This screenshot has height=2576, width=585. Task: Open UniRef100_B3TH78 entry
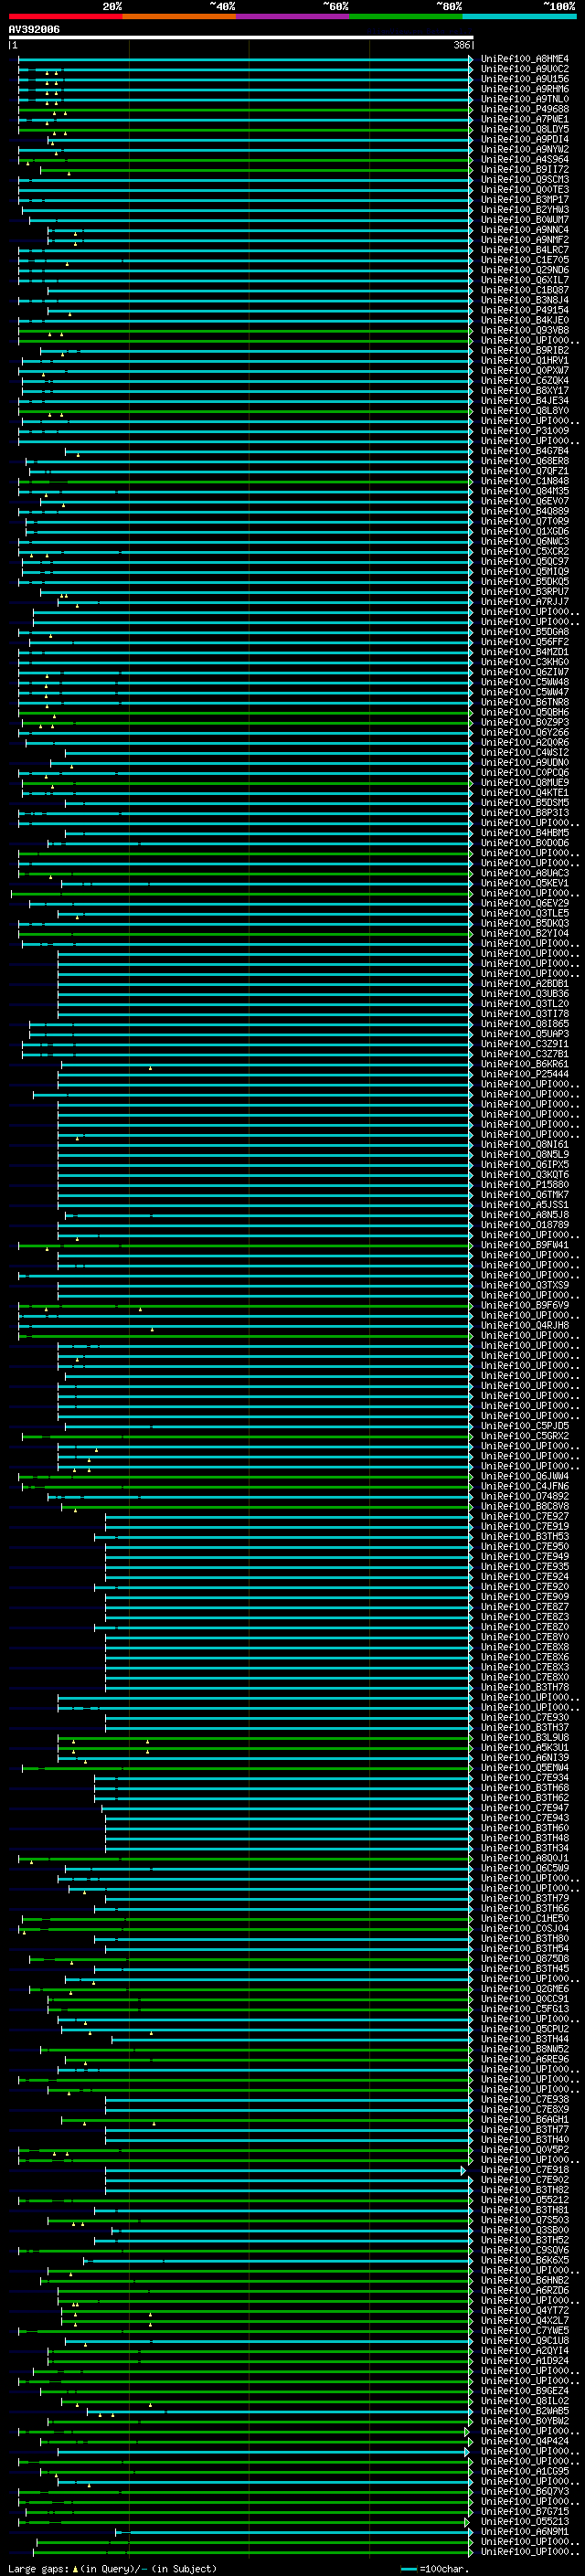coord(525,1687)
